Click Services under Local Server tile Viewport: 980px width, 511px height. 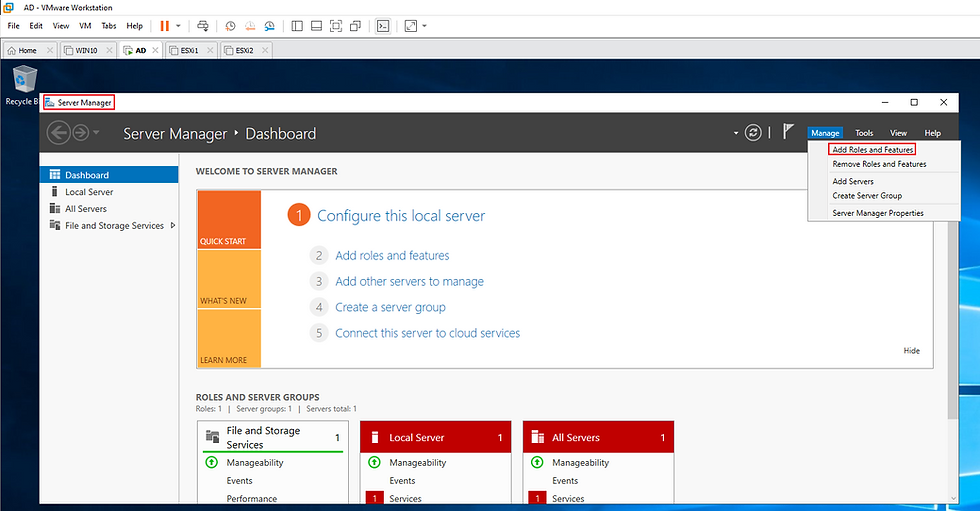coord(405,499)
